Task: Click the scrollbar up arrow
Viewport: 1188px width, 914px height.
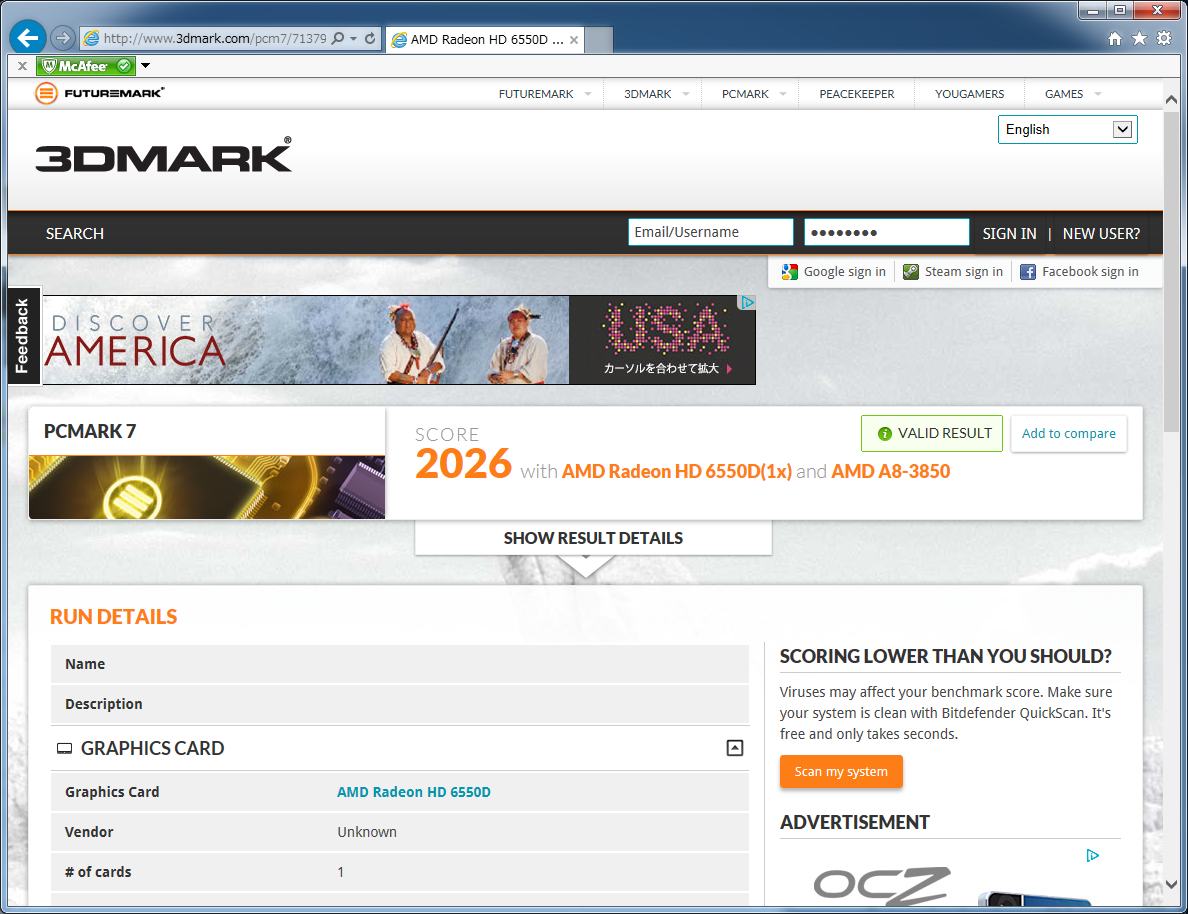Action: pos(1171,99)
